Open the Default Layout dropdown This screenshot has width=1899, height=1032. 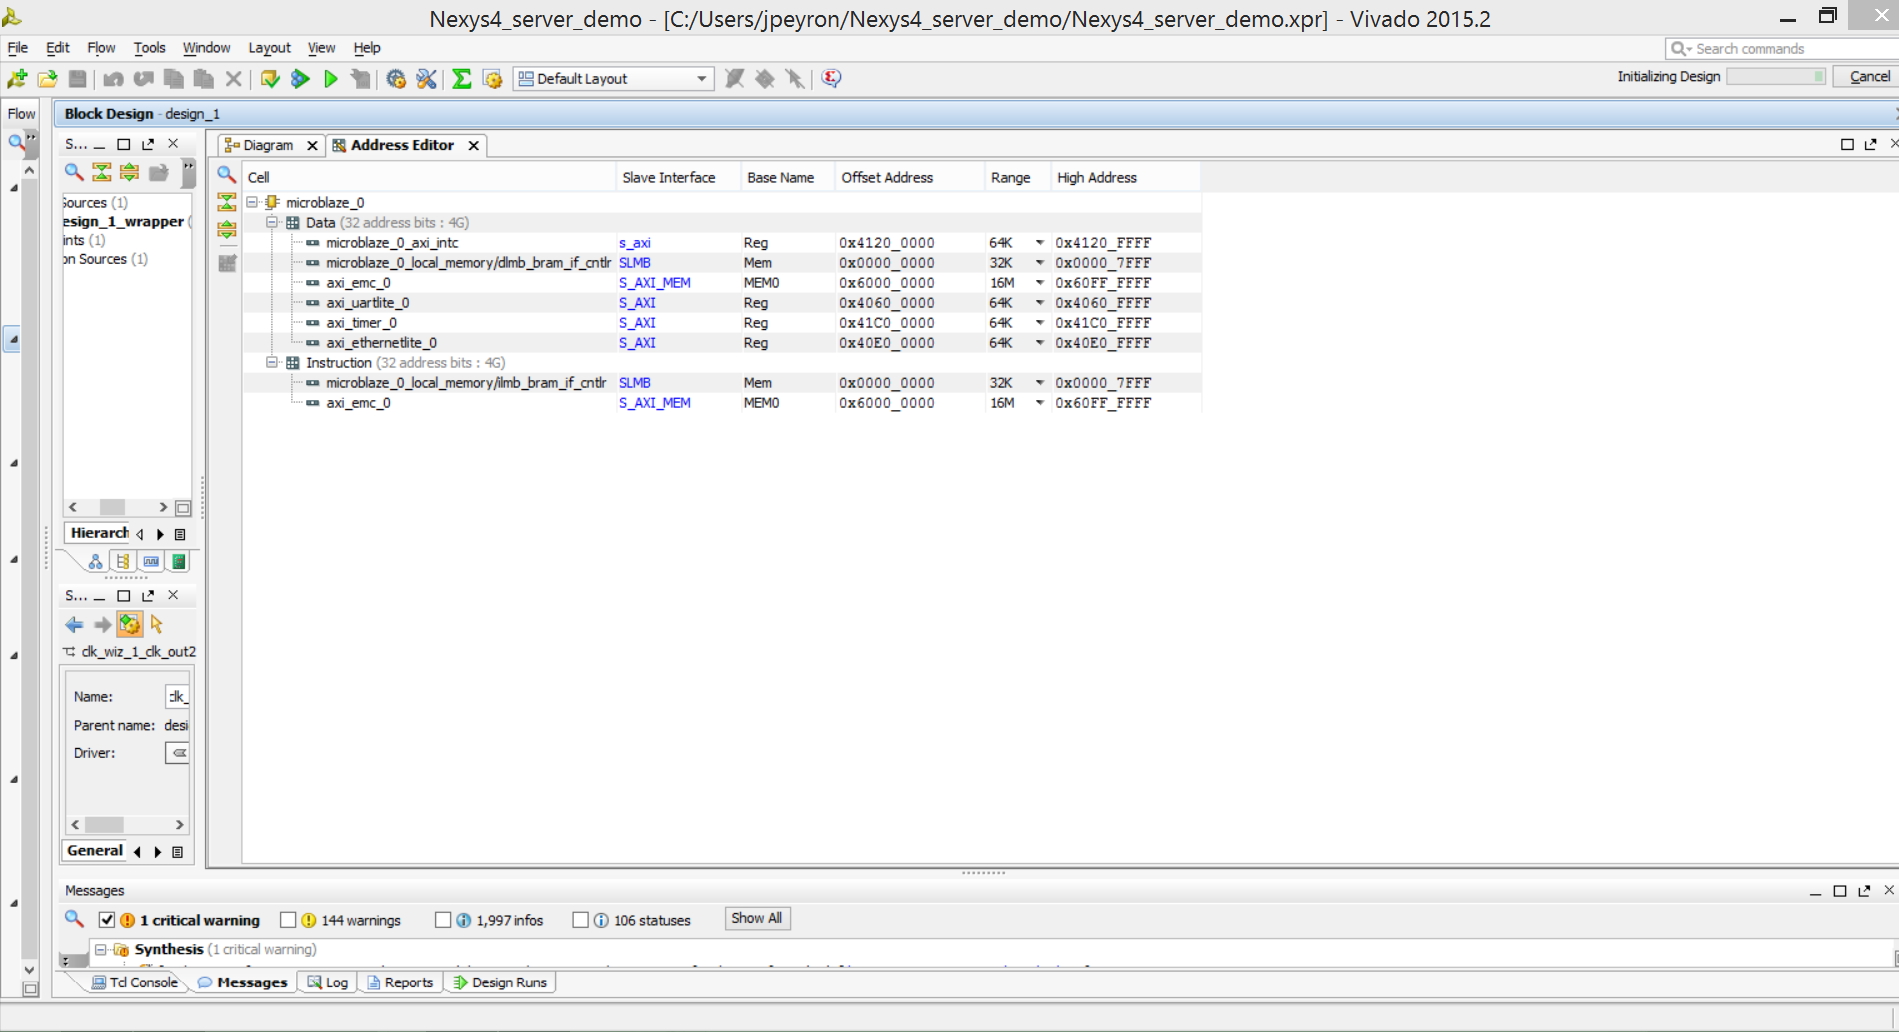tap(613, 79)
